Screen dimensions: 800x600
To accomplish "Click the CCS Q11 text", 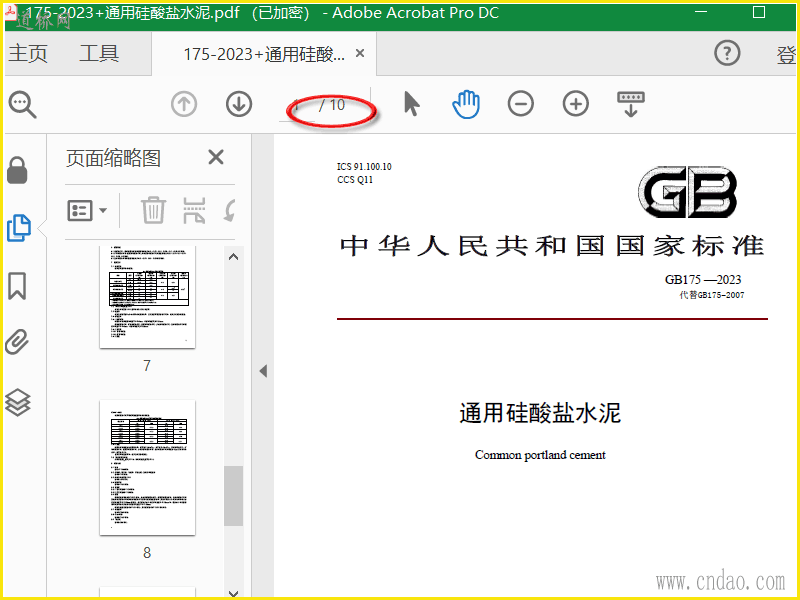I will tap(355, 180).
